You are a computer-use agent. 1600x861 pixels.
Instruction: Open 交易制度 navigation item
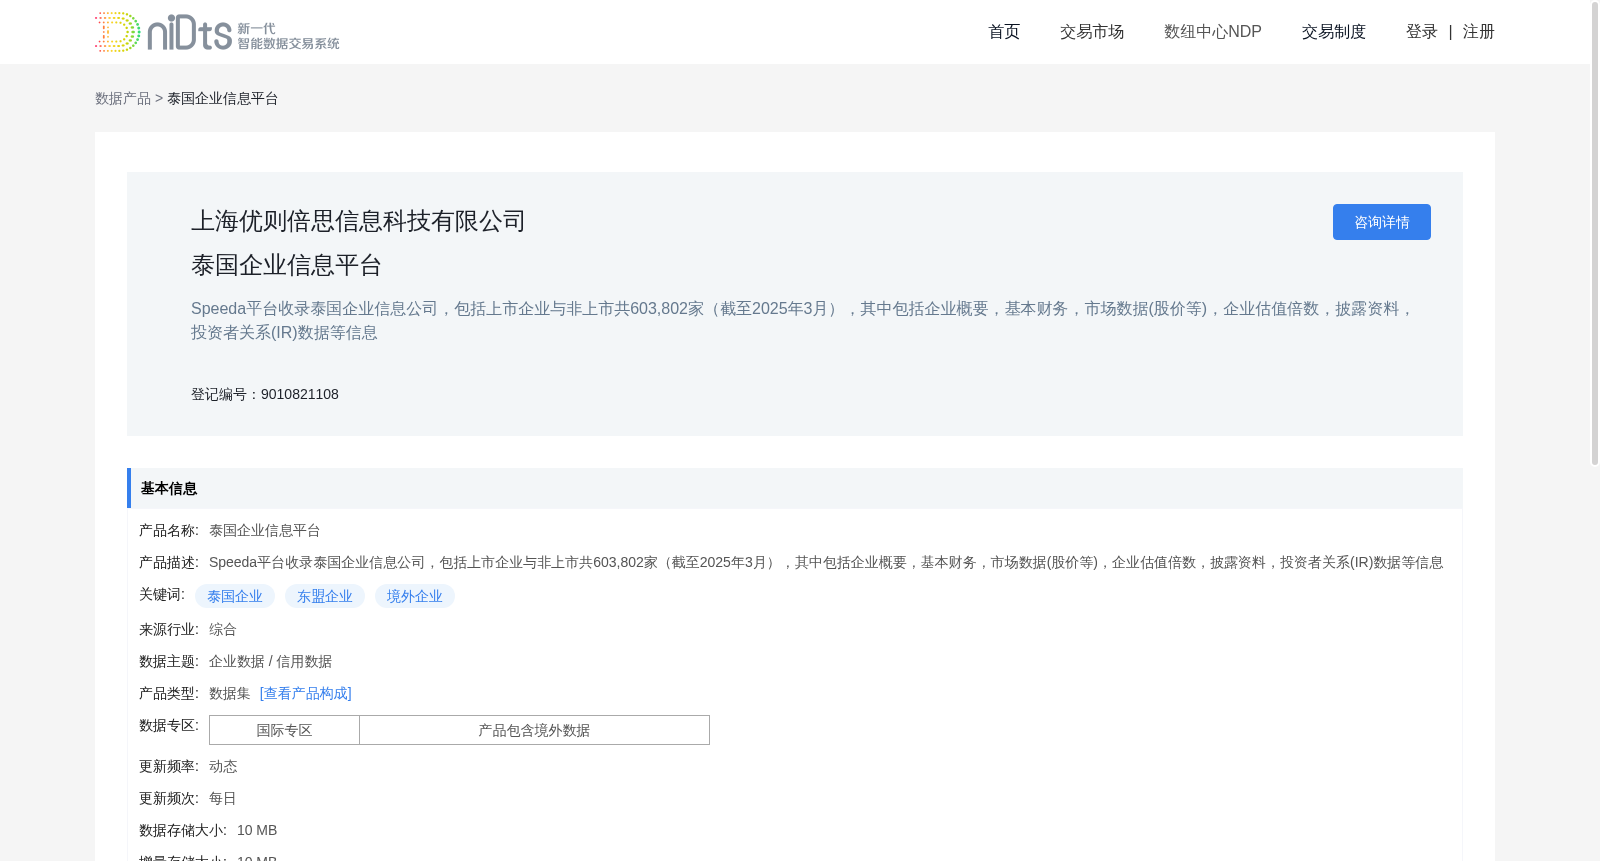[1334, 32]
